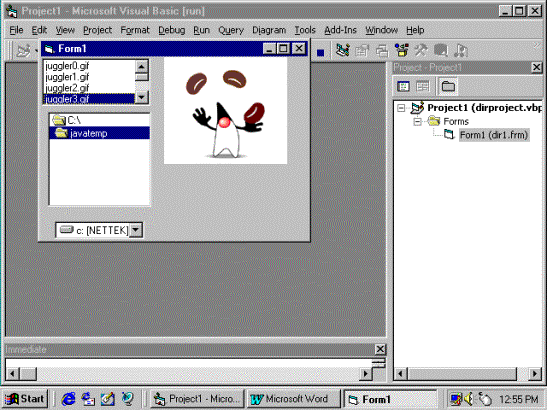Viewport: 547px width, 410px height.
Task: Open the Data View Window icon
Action: [x=441, y=51]
